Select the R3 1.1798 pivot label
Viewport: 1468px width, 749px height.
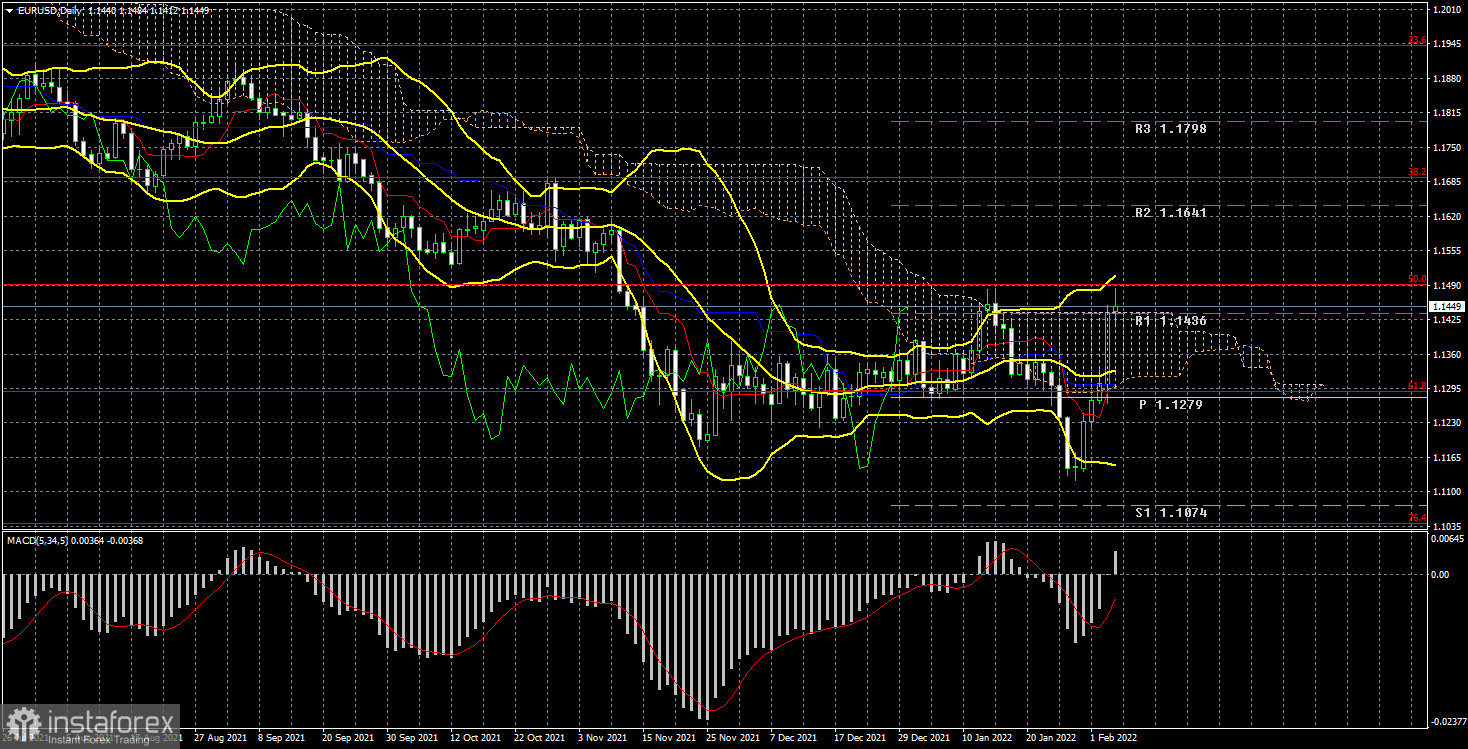click(1171, 129)
